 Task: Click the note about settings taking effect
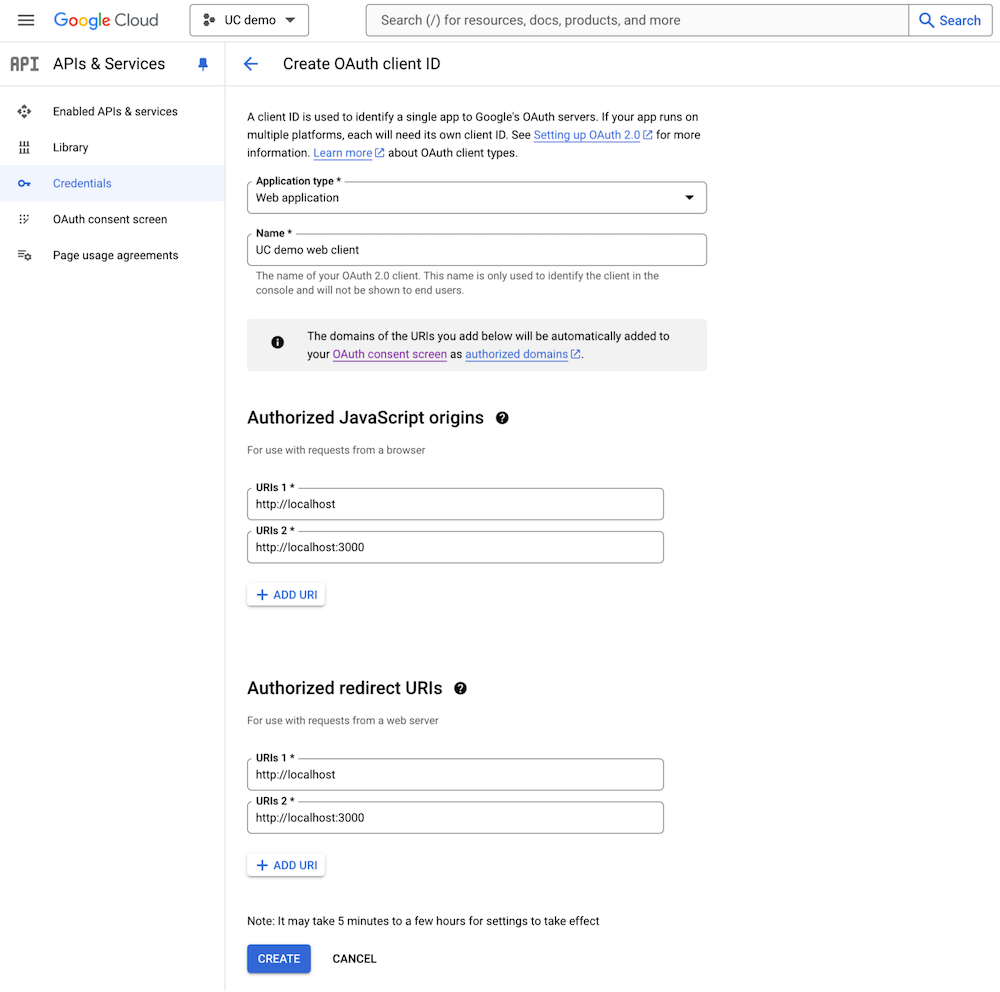coord(423,921)
